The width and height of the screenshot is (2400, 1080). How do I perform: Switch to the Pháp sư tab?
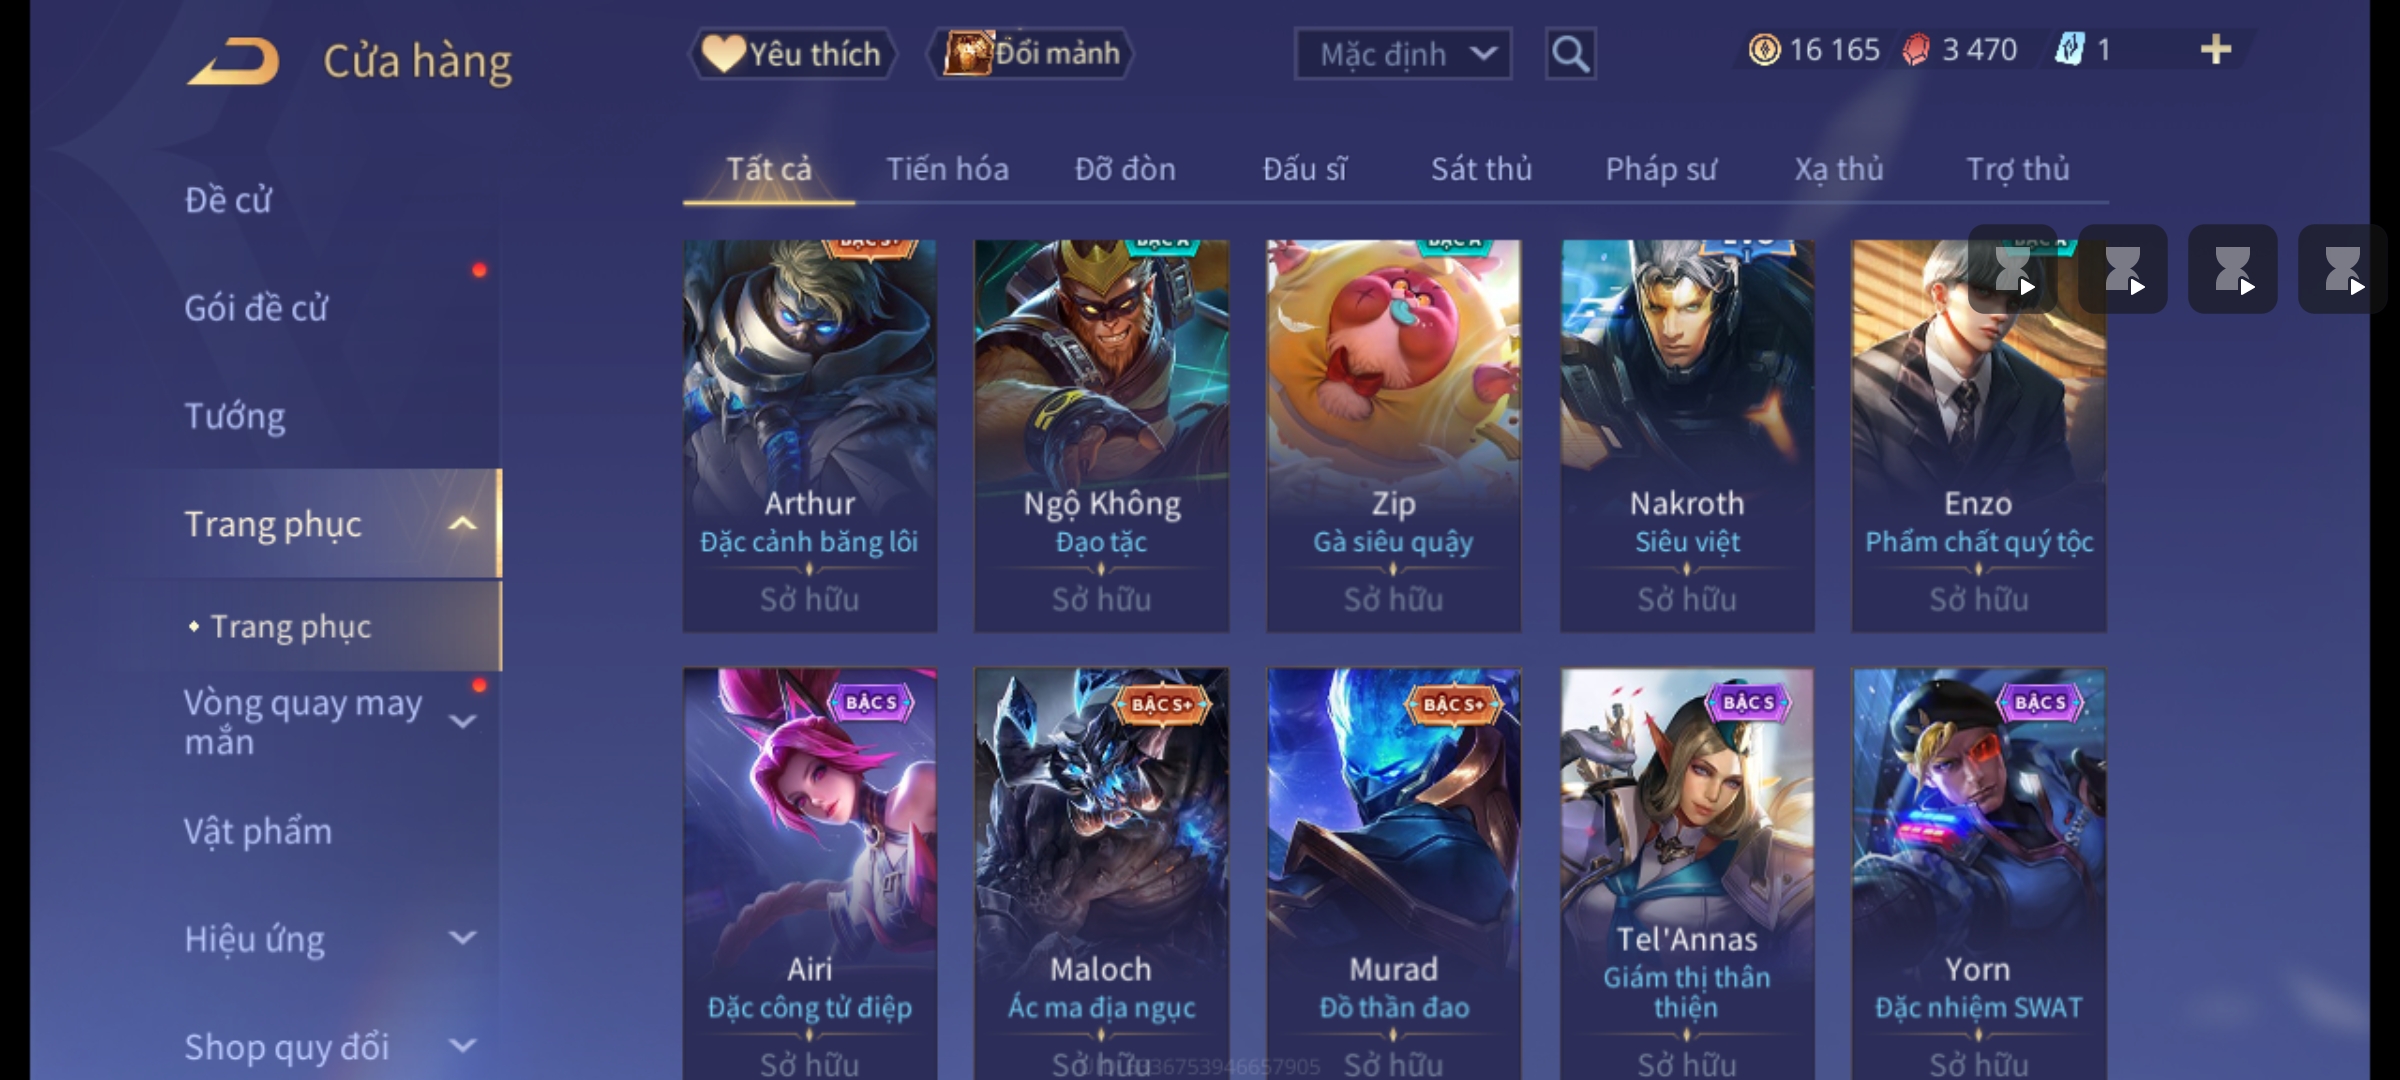[x=1661, y=169]
